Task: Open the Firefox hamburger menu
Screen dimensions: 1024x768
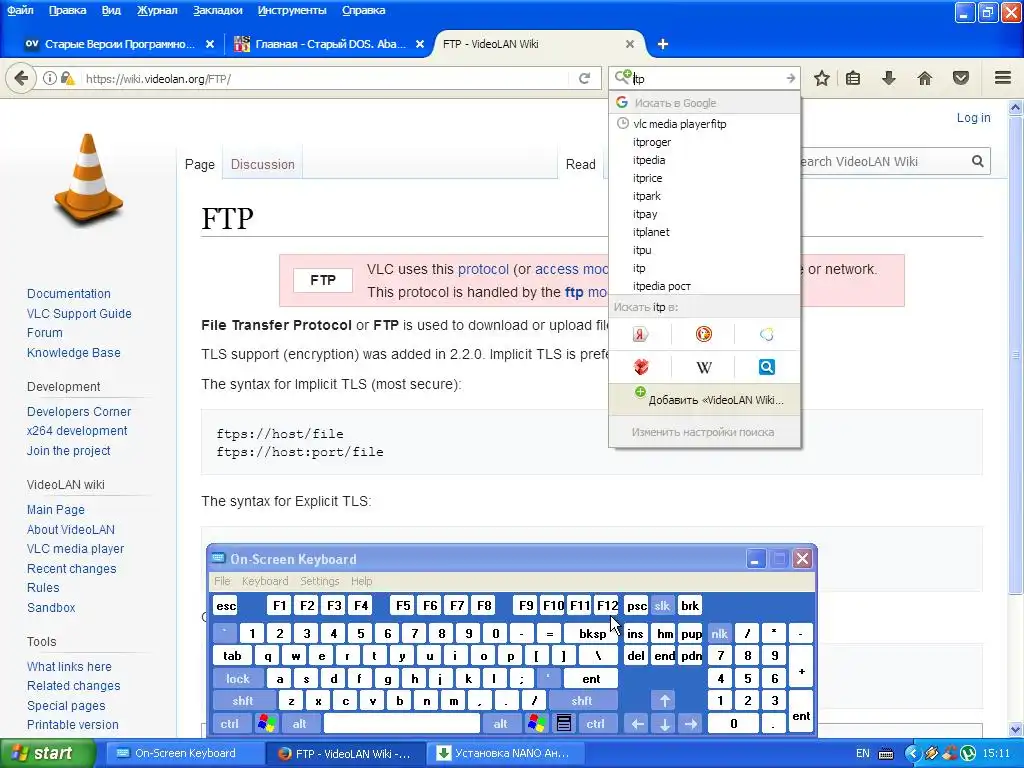Action: [x=1003, y=78]
